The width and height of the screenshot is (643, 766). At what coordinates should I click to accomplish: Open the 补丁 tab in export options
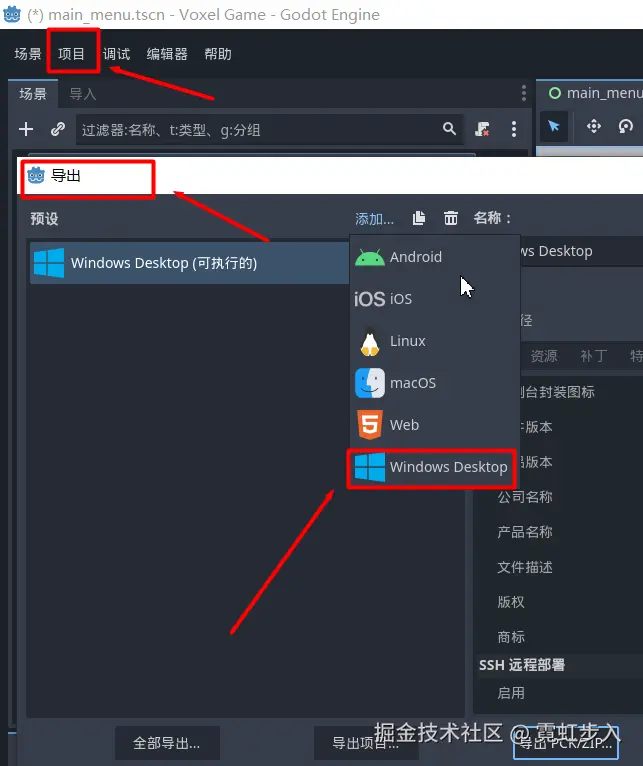coord(594,356)
